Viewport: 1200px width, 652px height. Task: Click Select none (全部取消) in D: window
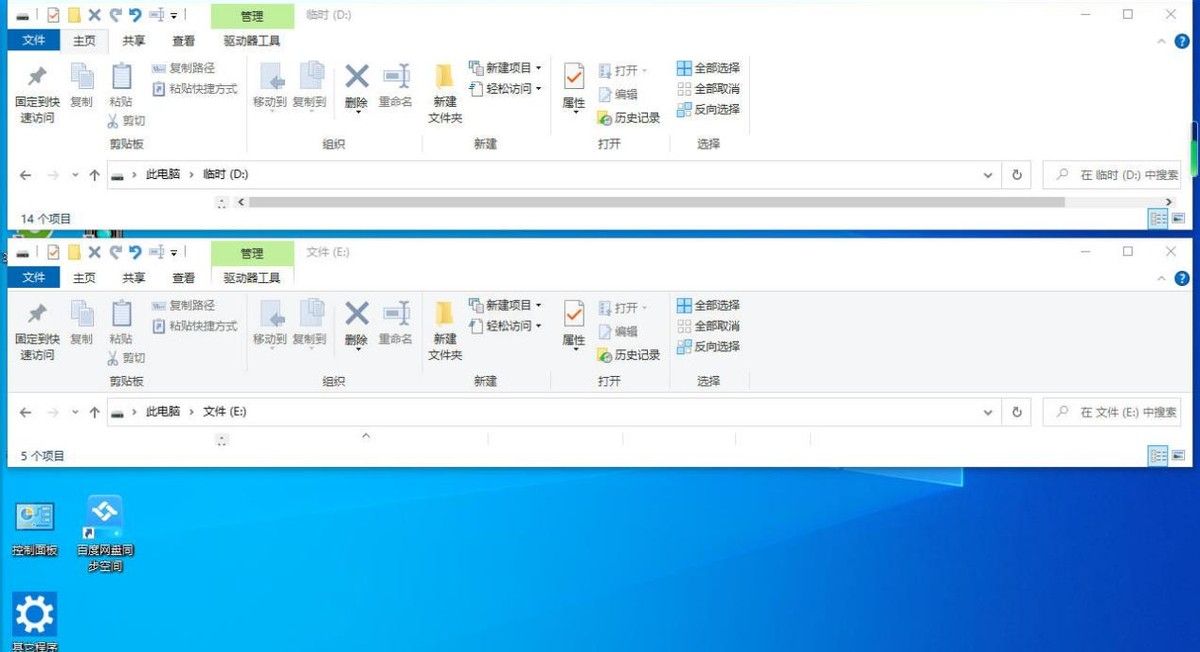709,89
